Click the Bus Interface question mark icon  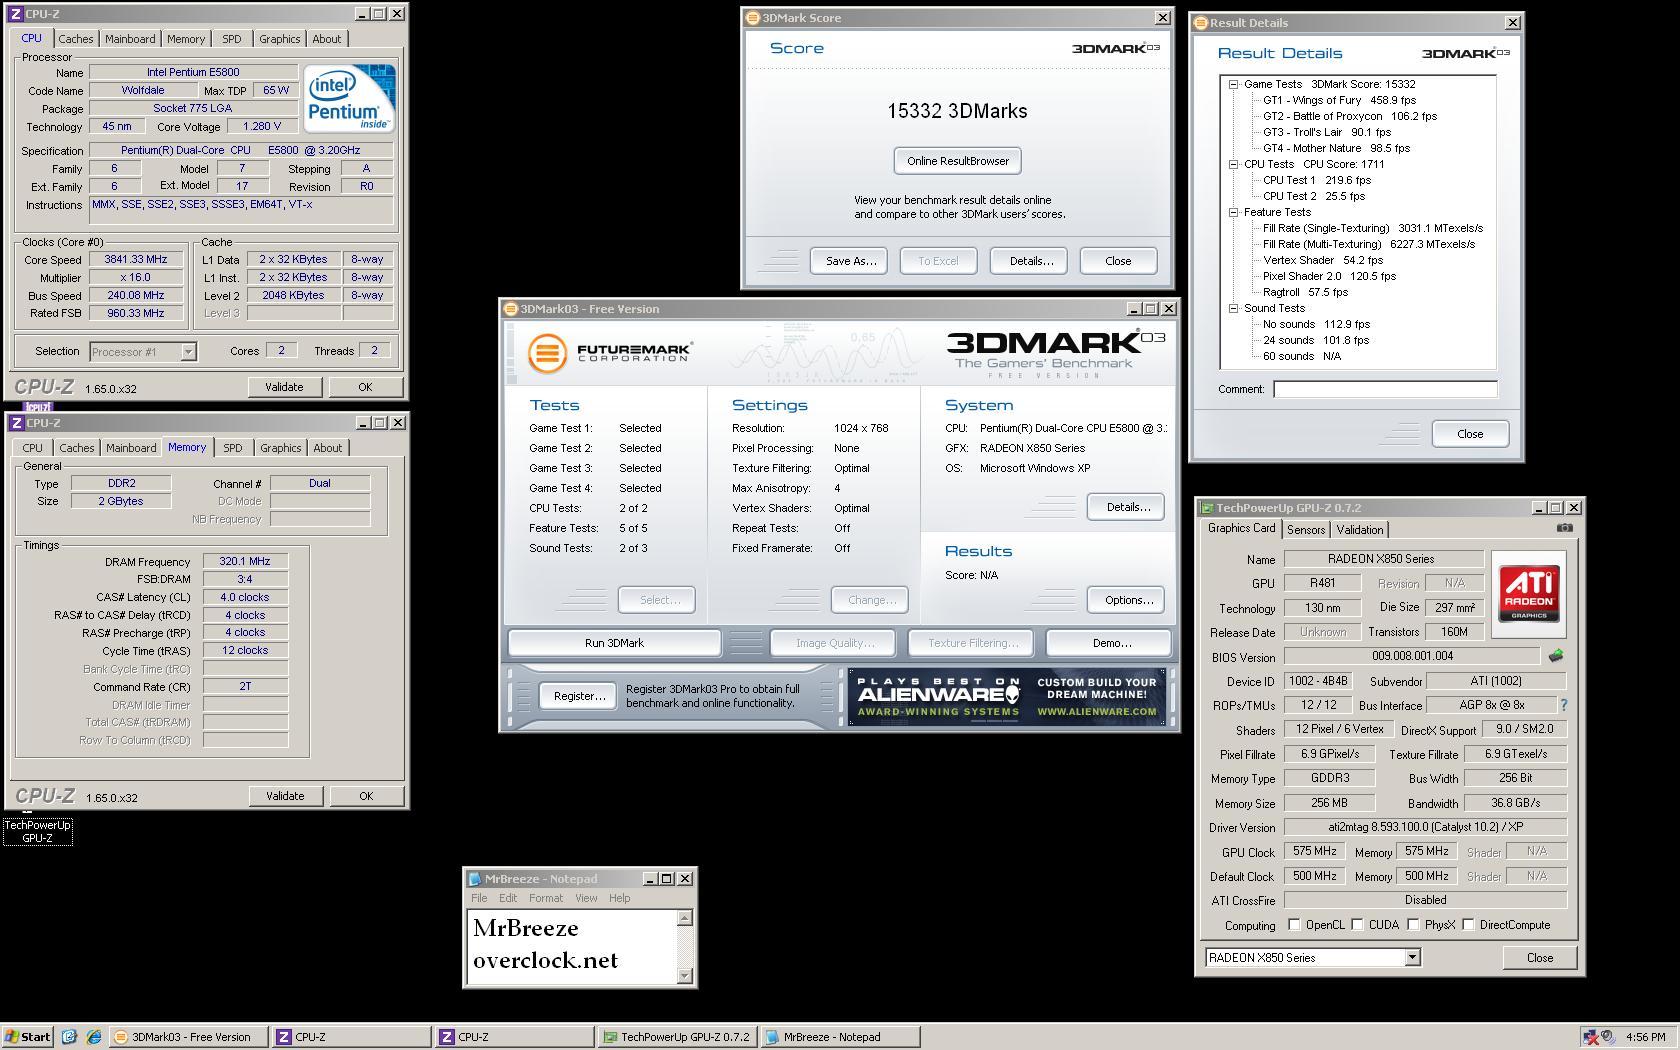[x=1563, y=705]
